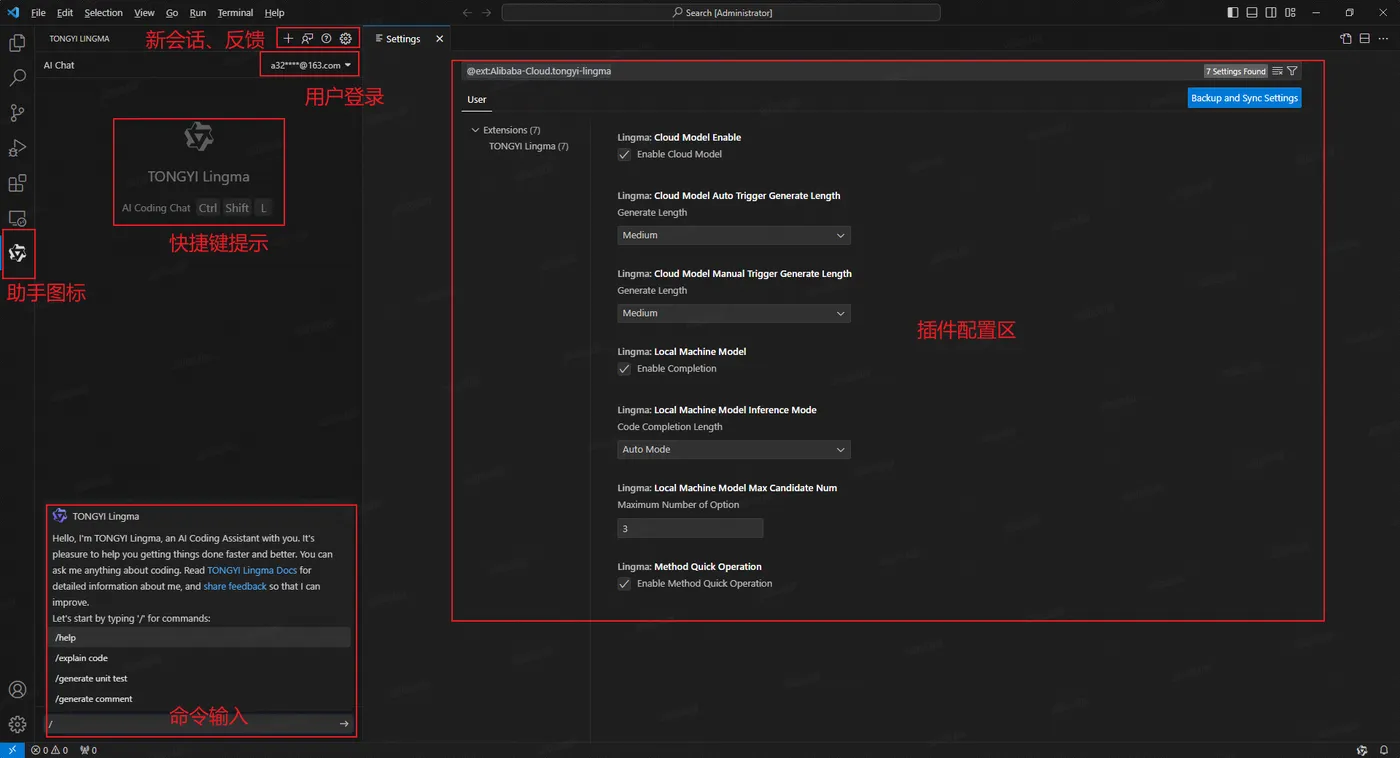Select the User settings scope tab
This screenshot has width=1400, height=758.
click(477, 99)
